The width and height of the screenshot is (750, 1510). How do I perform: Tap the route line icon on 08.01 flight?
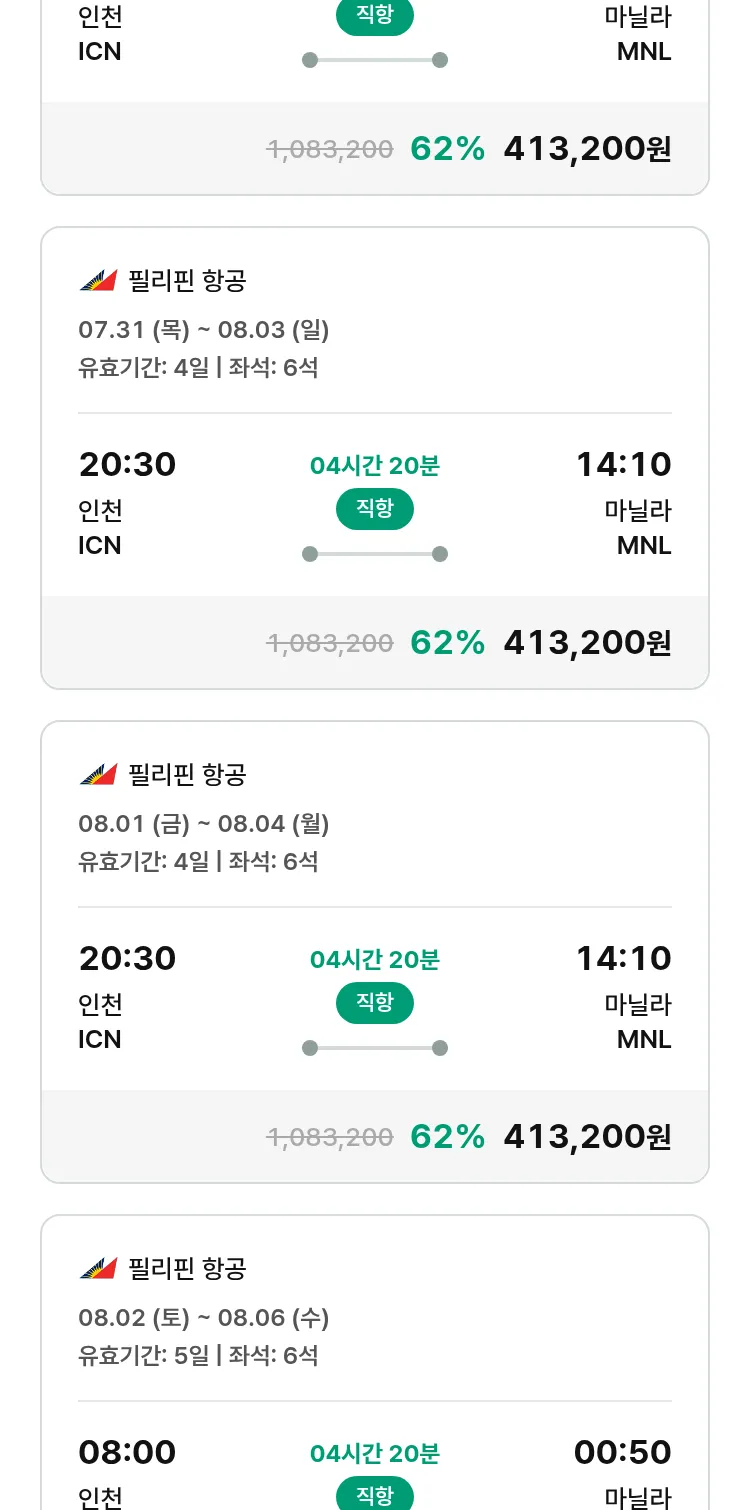[x=374, y=1048]
